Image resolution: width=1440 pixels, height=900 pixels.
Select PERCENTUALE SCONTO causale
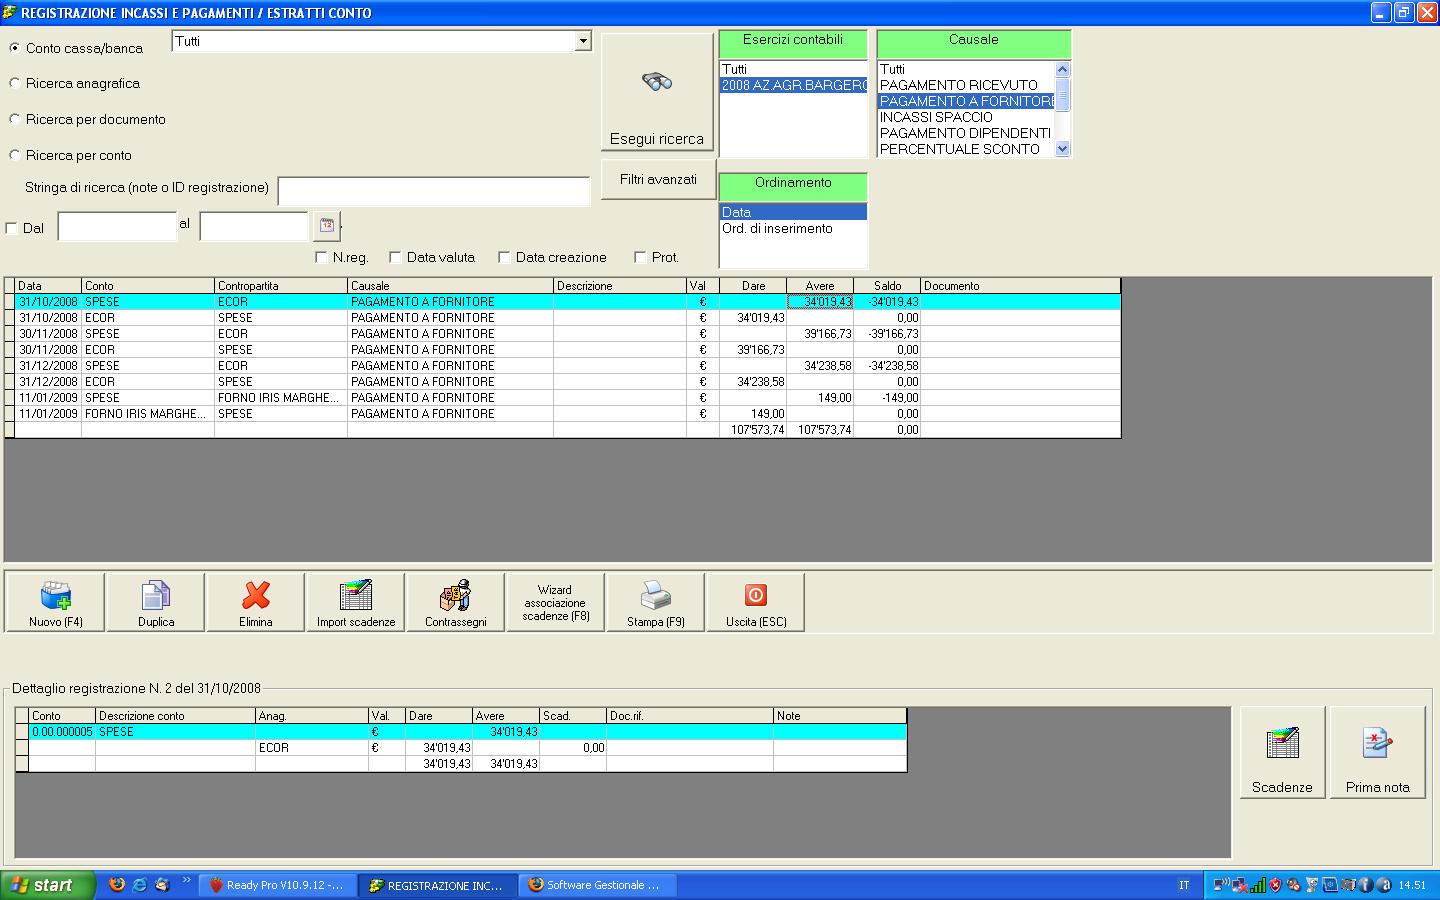click(966, 149)
